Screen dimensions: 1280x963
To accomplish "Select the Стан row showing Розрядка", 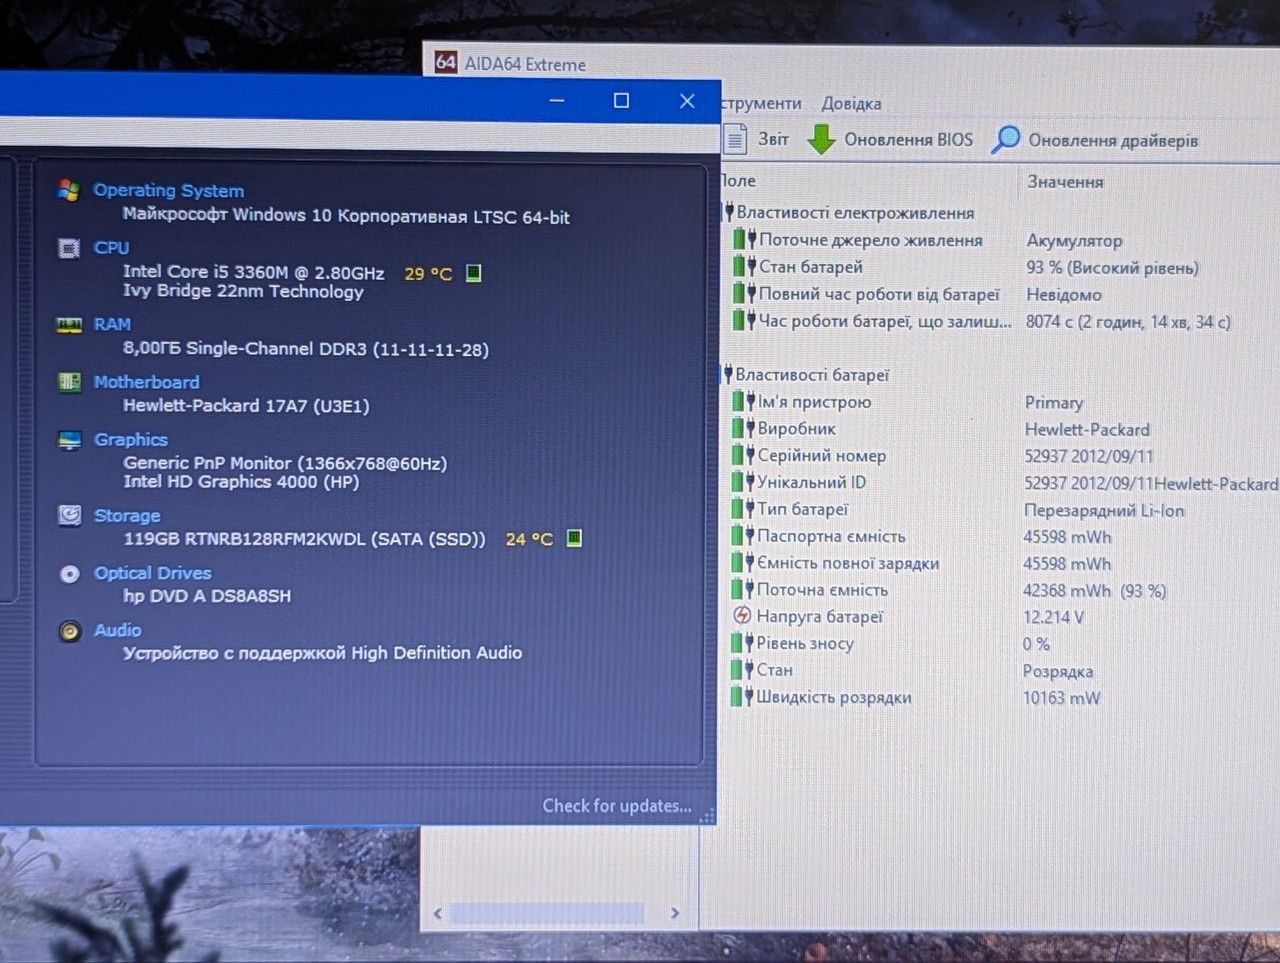I will click(x=1000, y=670).
